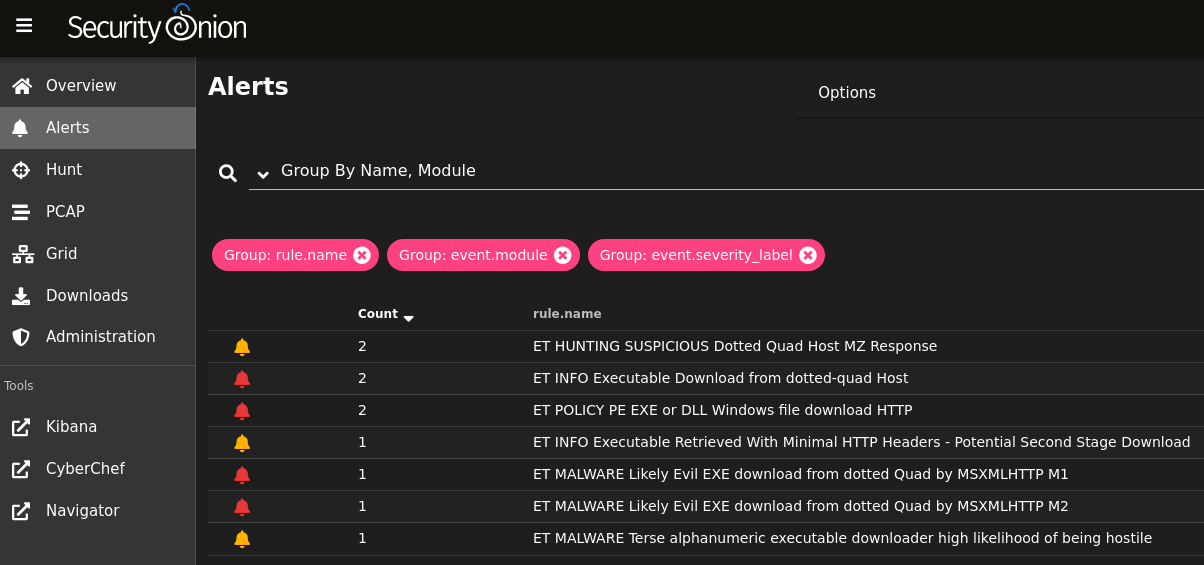
Task: Acknowledge the POLICY PE EXE or DLL alert bell
Action: [x=242, y=411]
